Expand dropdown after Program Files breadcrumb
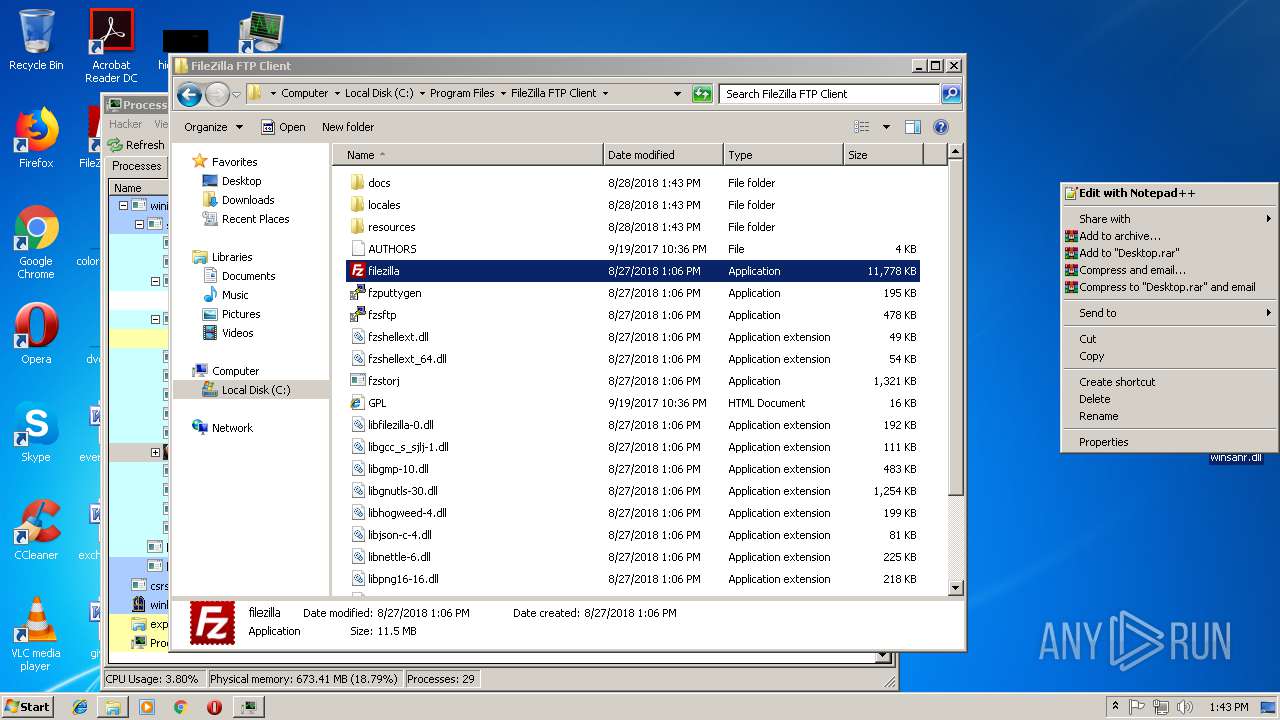This screenshot has width=1280, height=720. pos(502,94)
